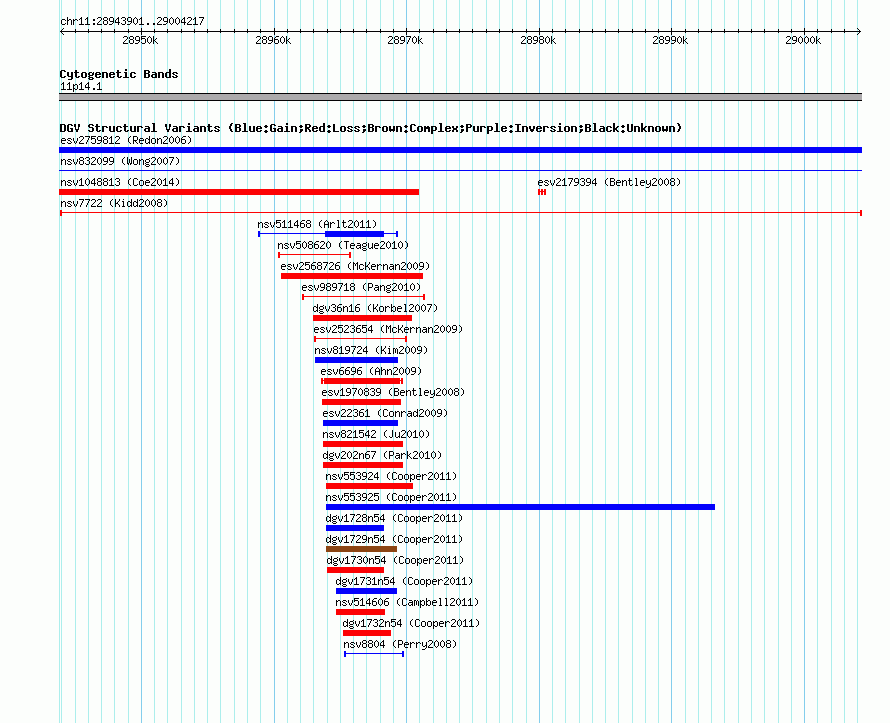Select nsv821542 (Ju2010) label
The image size is (890, 723).
pyautogui.click(x=376, y=434)
